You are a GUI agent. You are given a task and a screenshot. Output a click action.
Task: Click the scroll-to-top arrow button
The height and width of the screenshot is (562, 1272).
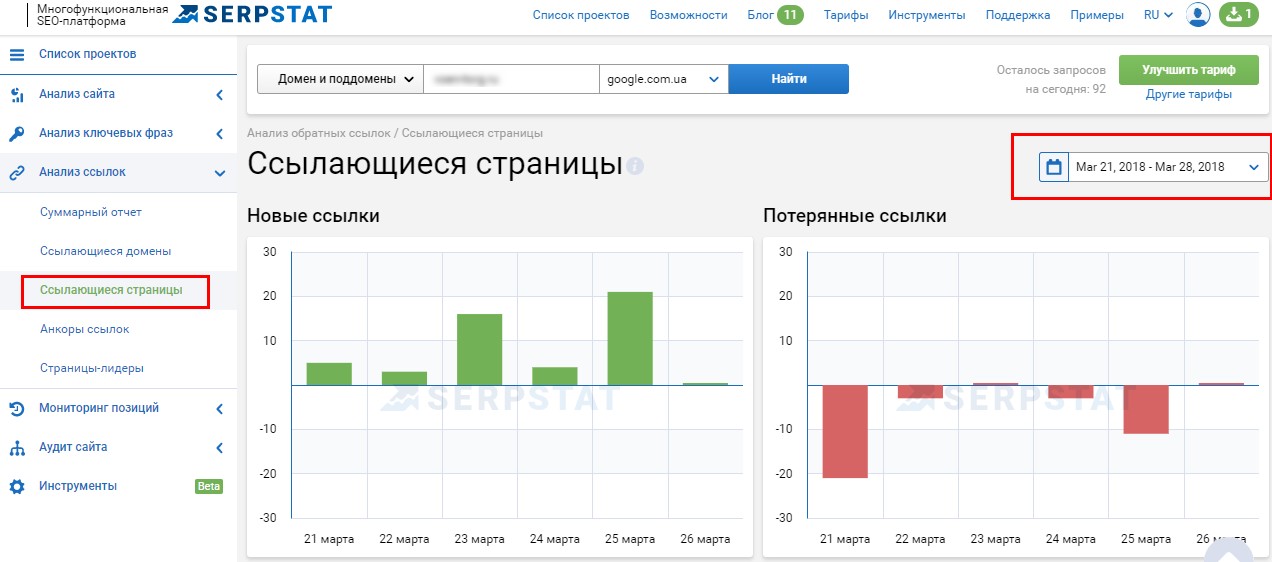pyautogui.click(x=1231, y=551)
